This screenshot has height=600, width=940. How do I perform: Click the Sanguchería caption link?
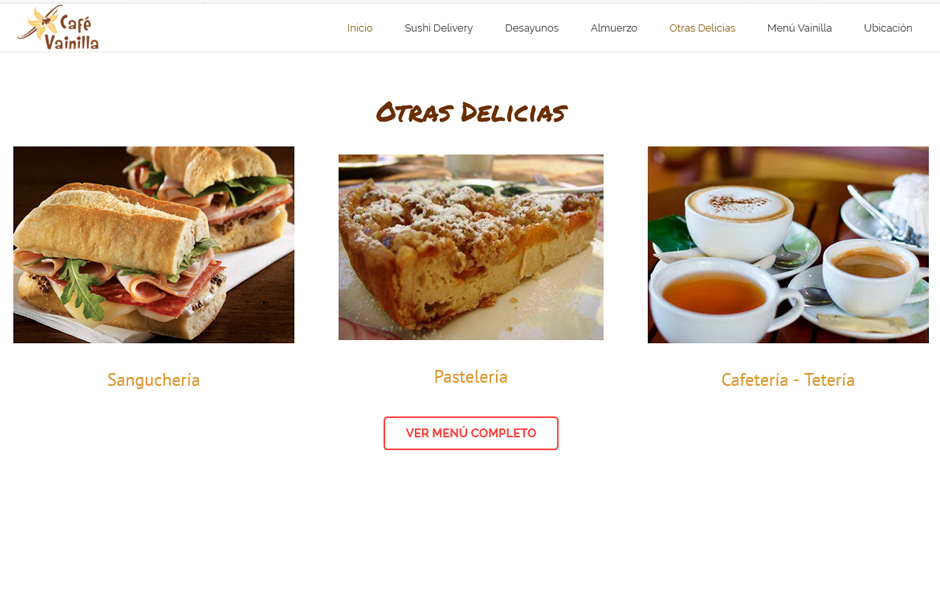coord(153,380)
